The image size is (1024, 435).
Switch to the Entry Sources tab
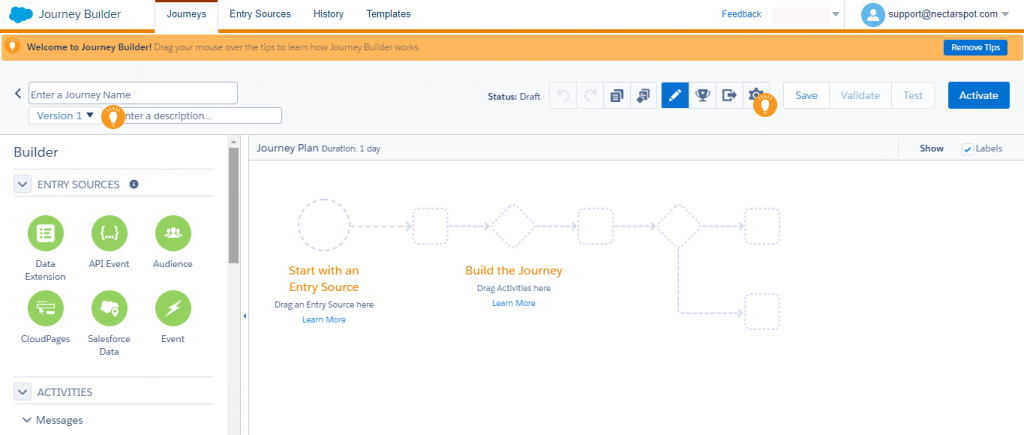point(260,14)
